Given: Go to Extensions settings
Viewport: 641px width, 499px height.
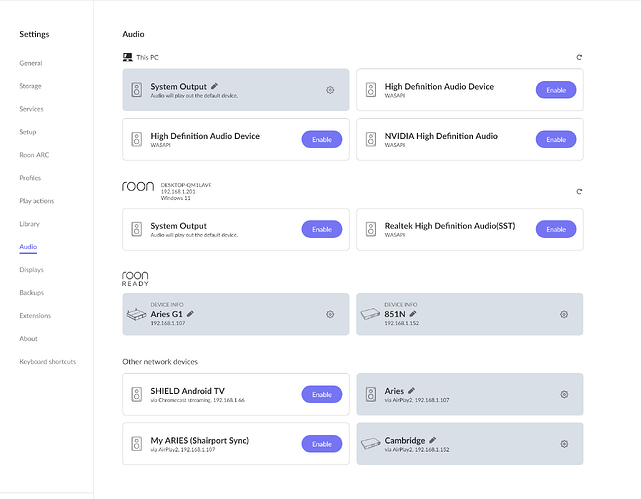Looking at the screenshot, I should 35,316.
